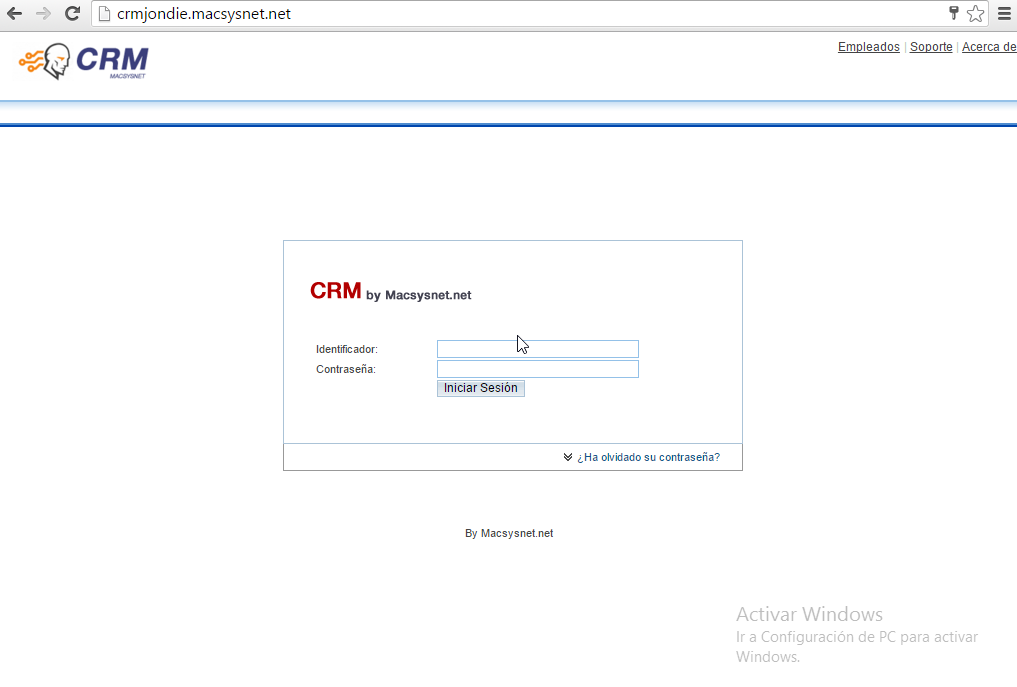Viewport: 1017px width, 687px height.
Task: Open the Empleados link
Action: pyautogui.click(x=868, y=47)
